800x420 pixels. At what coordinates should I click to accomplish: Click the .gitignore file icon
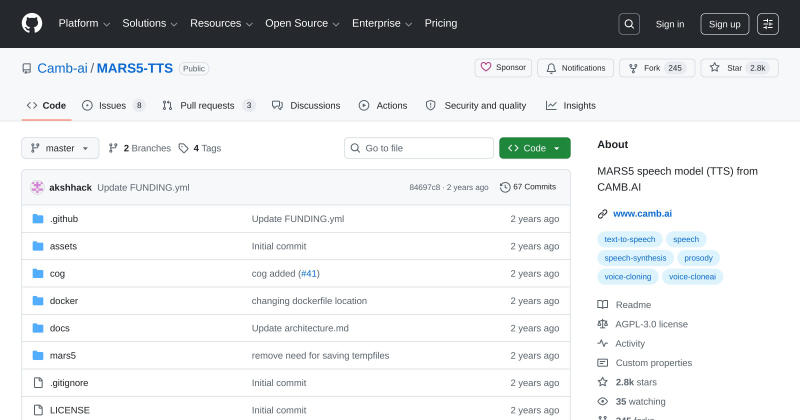38,383
